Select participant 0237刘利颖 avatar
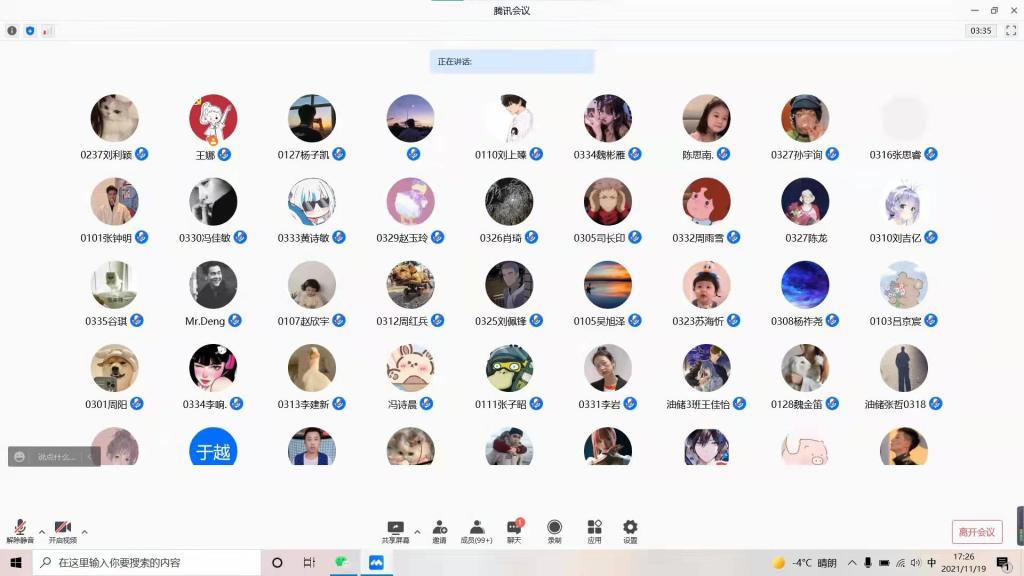The height and width of the screenshot is (576, 1024). 114,118
